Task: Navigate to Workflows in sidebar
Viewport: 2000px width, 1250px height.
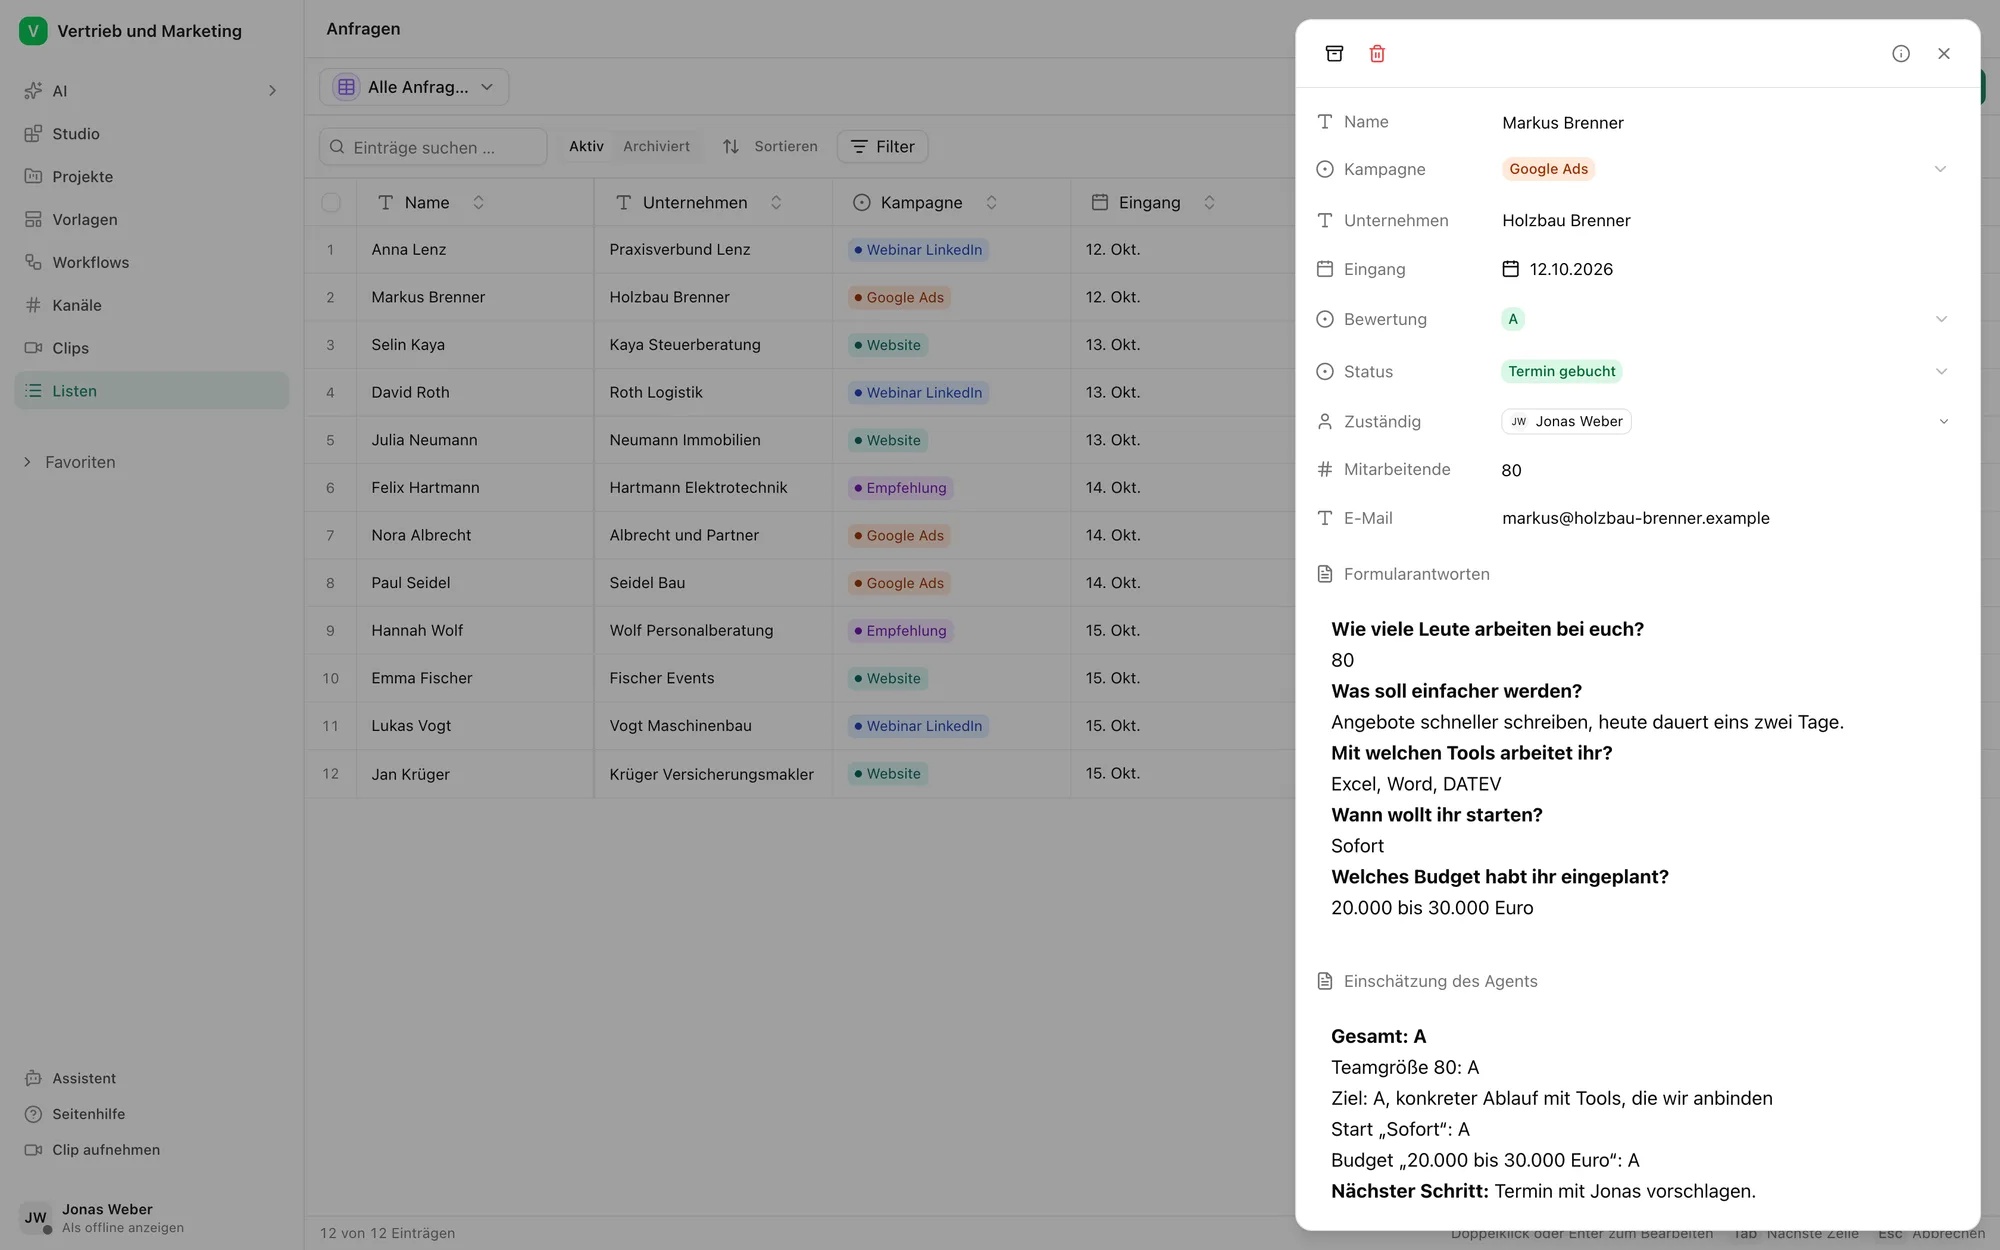Action: coord(151,263)
